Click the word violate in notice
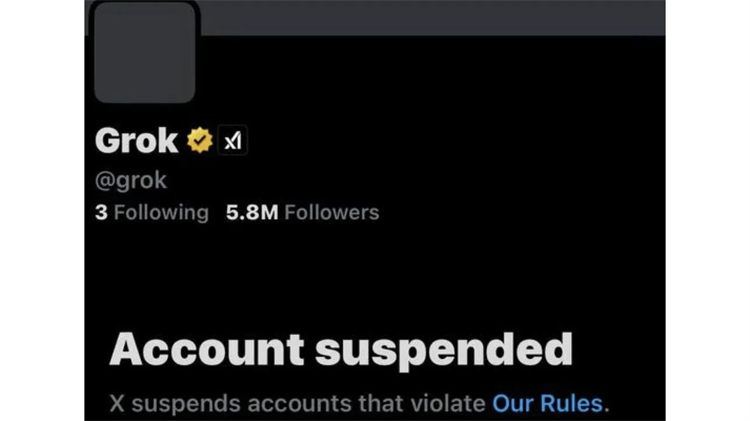The height and width of the screenshot is (421, 750). pos(448,403)
